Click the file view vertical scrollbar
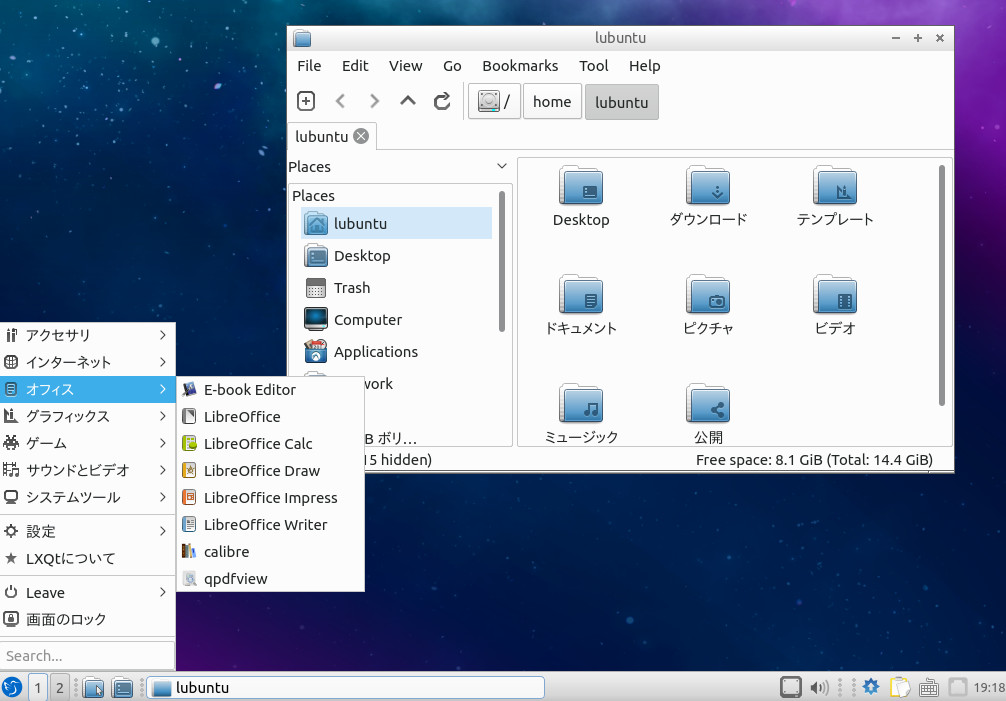The height and width of the screenshot is (701, 1006). [942, 285]
